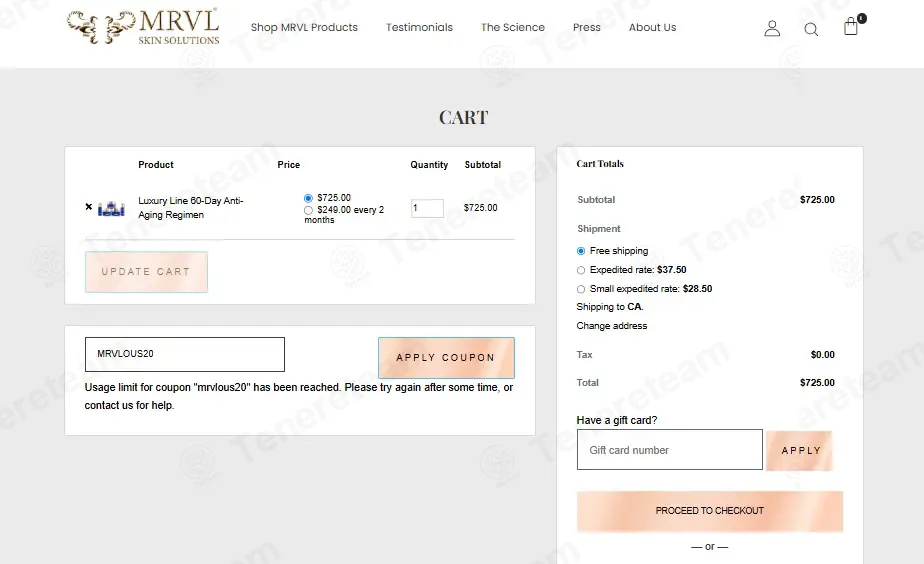The width and height of the screenshot is (924, 564).
Task: Open Luxury Line product thumbnail
Action: [111, 209]
